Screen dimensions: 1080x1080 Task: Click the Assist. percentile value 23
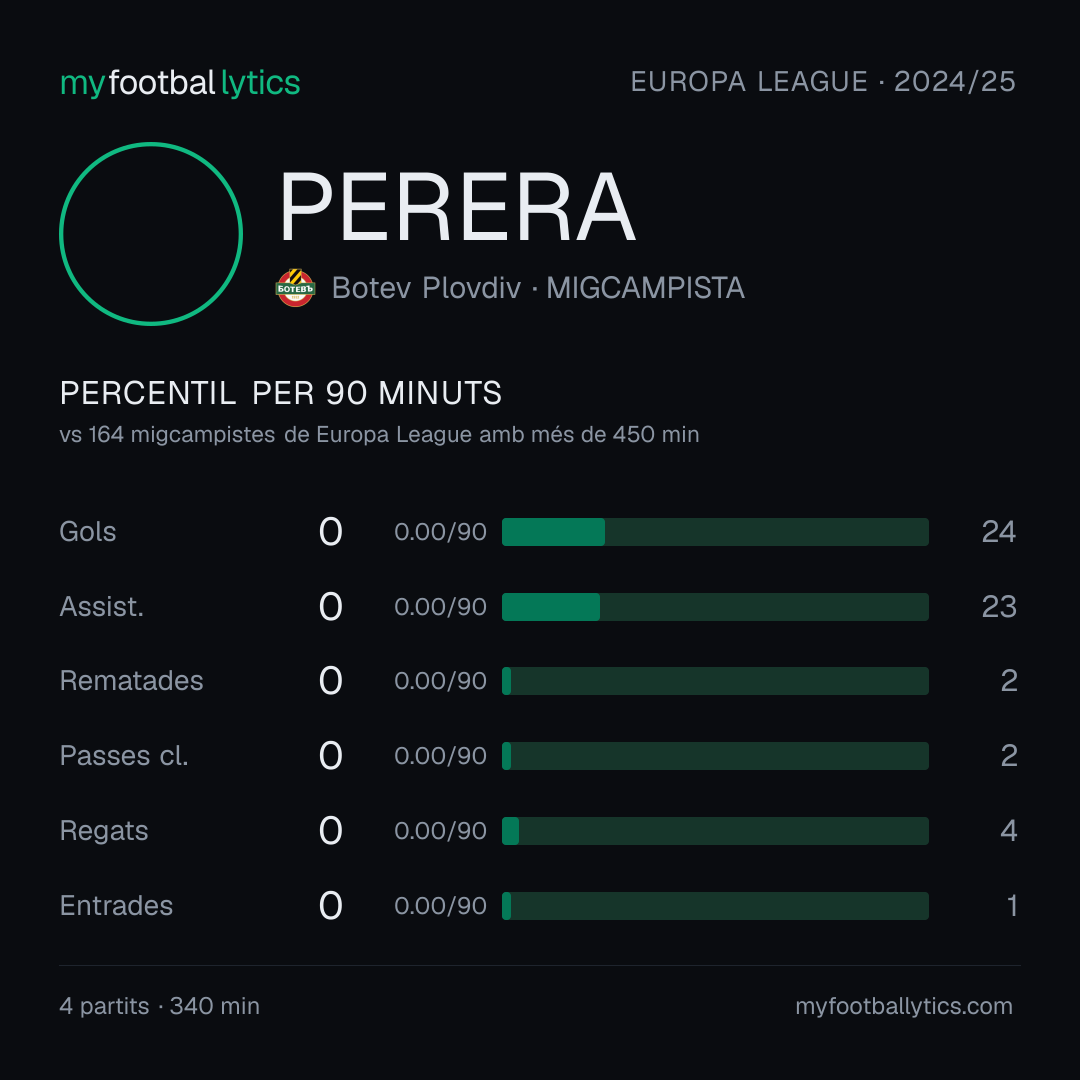tap(999, 607)
